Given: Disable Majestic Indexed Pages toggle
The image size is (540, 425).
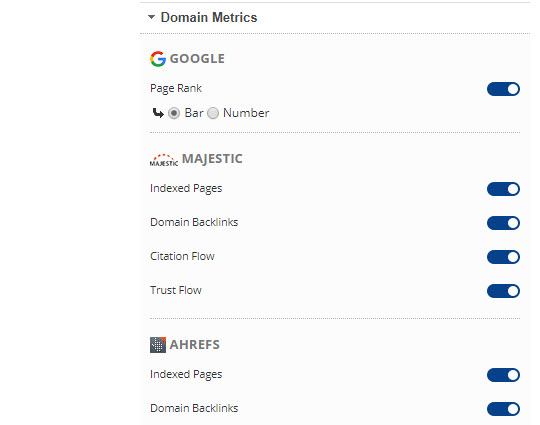Looking at the screenshot, I should [503, 189].
